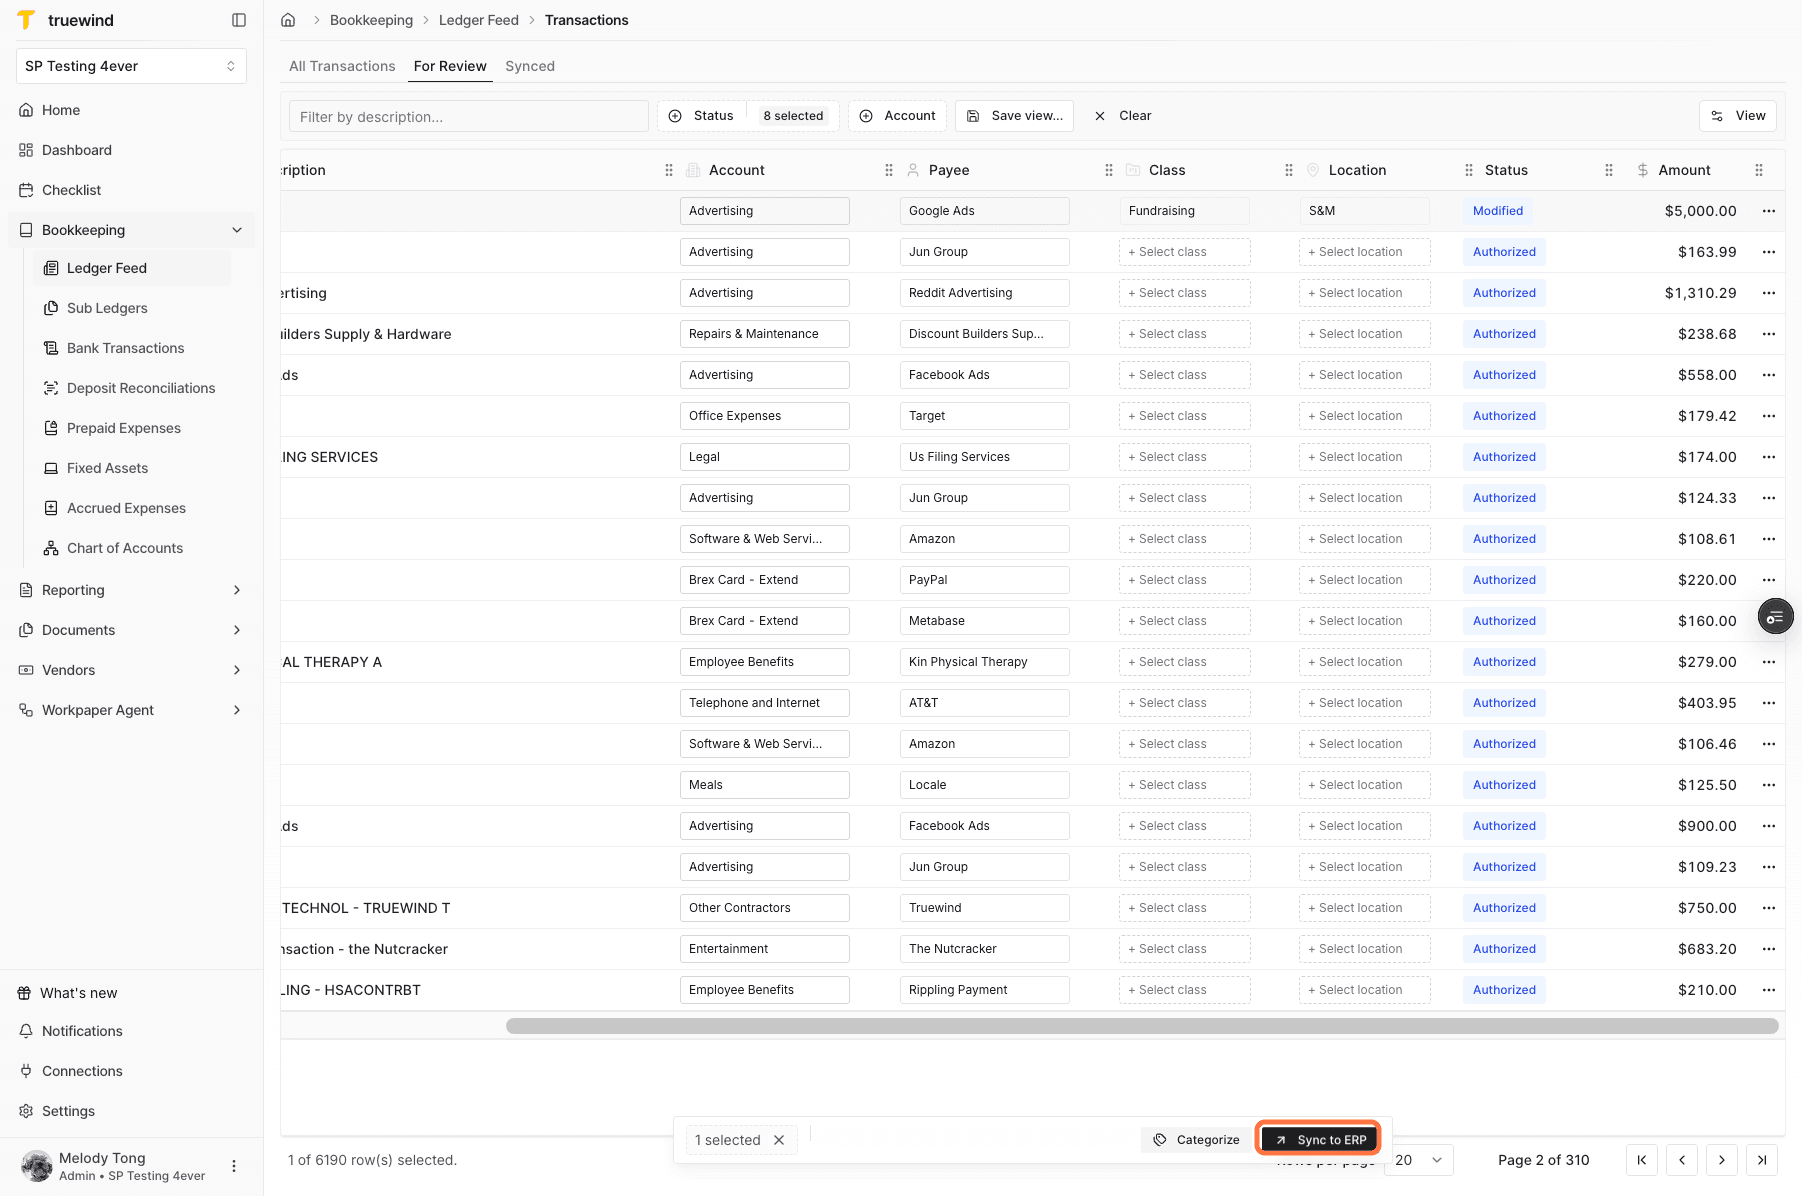Open Notifications in the sidebar
The image size is (1802, 1196).
coord(131,1031)
